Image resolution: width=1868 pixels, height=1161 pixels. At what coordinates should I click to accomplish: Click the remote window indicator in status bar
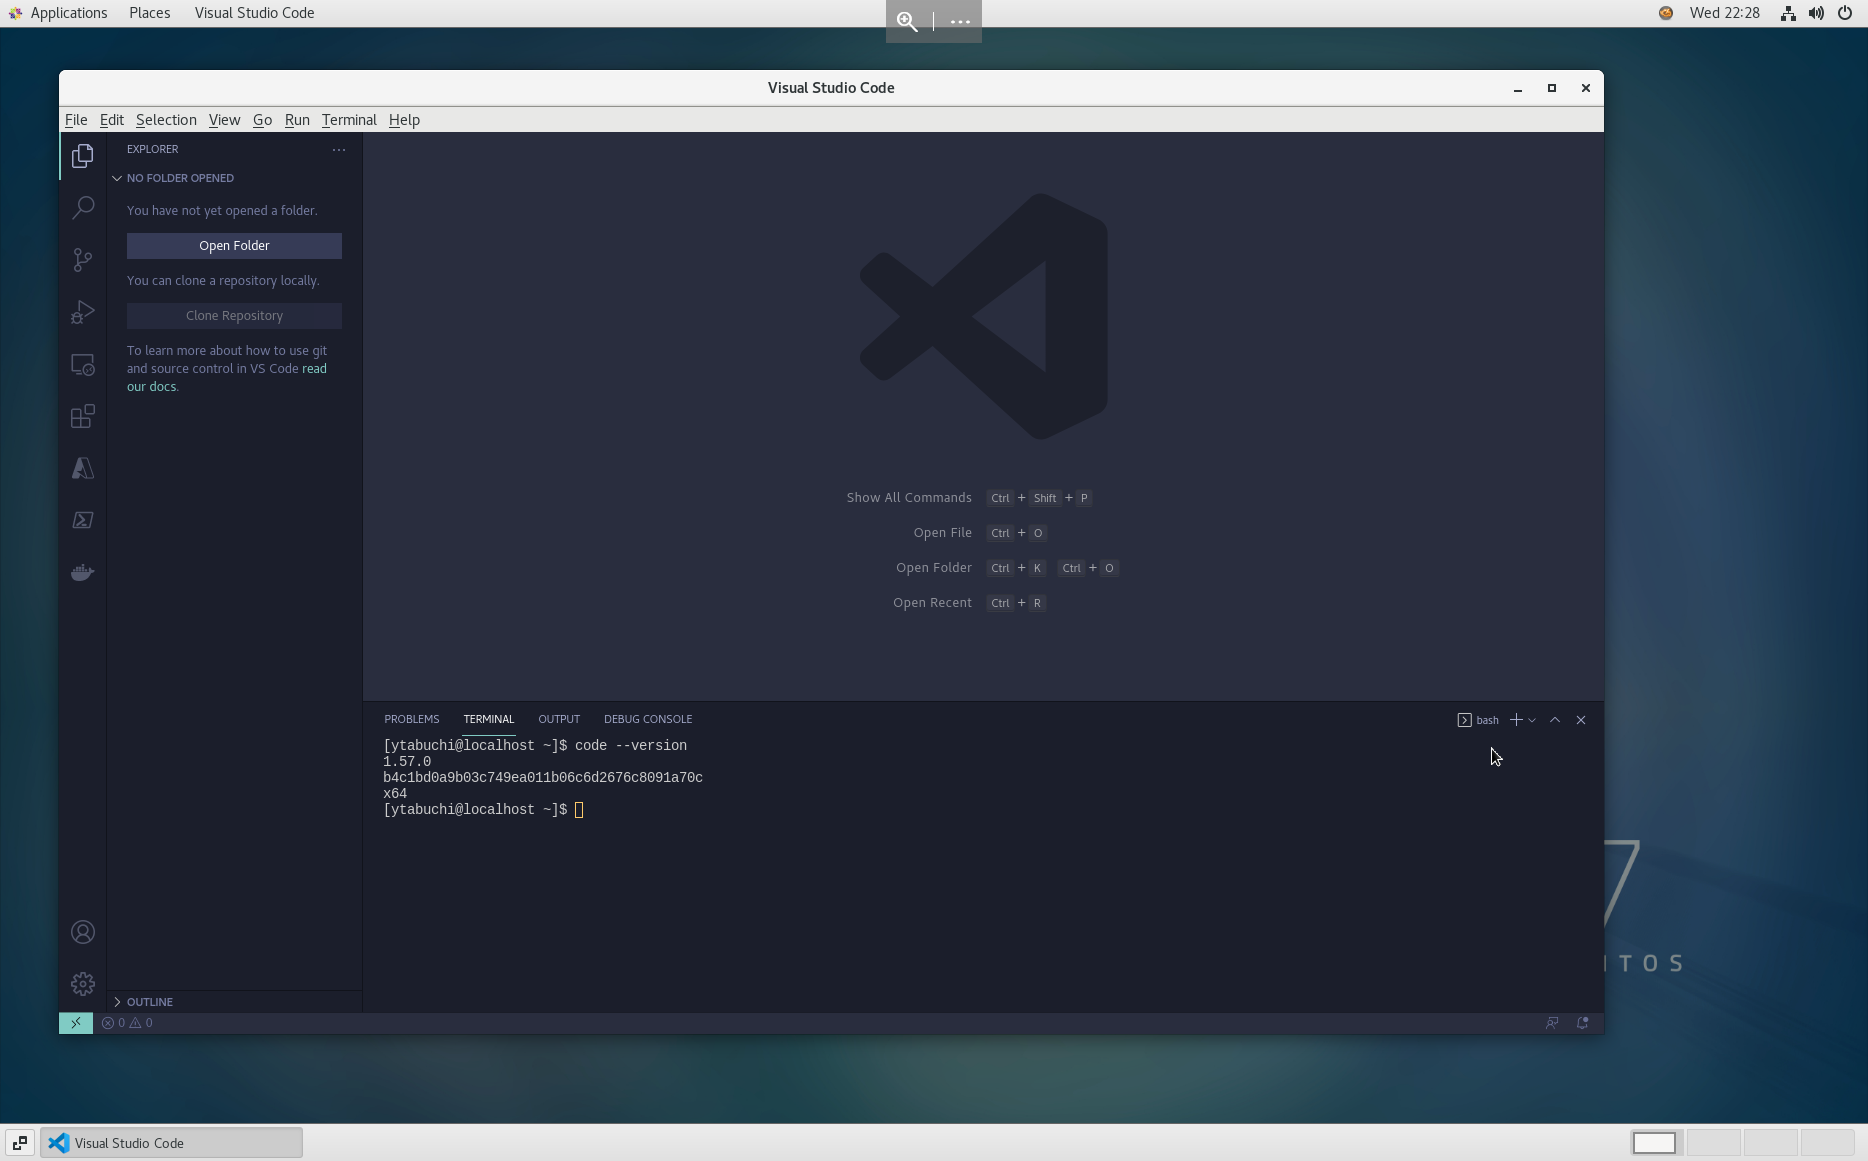(76, 1023)
